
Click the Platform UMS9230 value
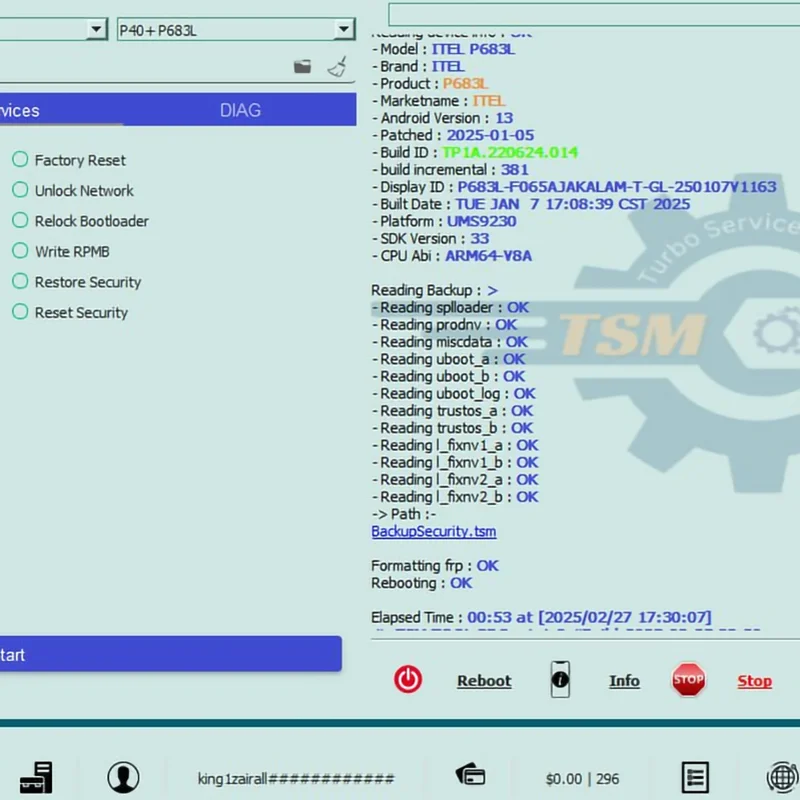[481, 221]
